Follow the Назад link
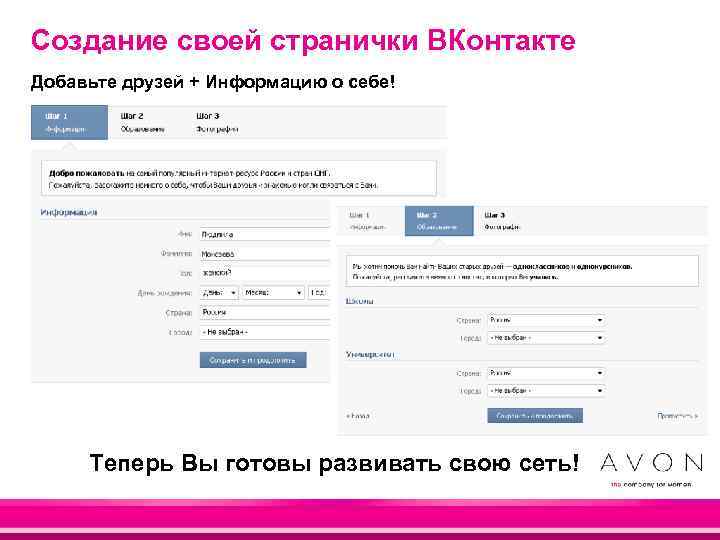Screen dimensions: 720x540 tap(358, 416)
